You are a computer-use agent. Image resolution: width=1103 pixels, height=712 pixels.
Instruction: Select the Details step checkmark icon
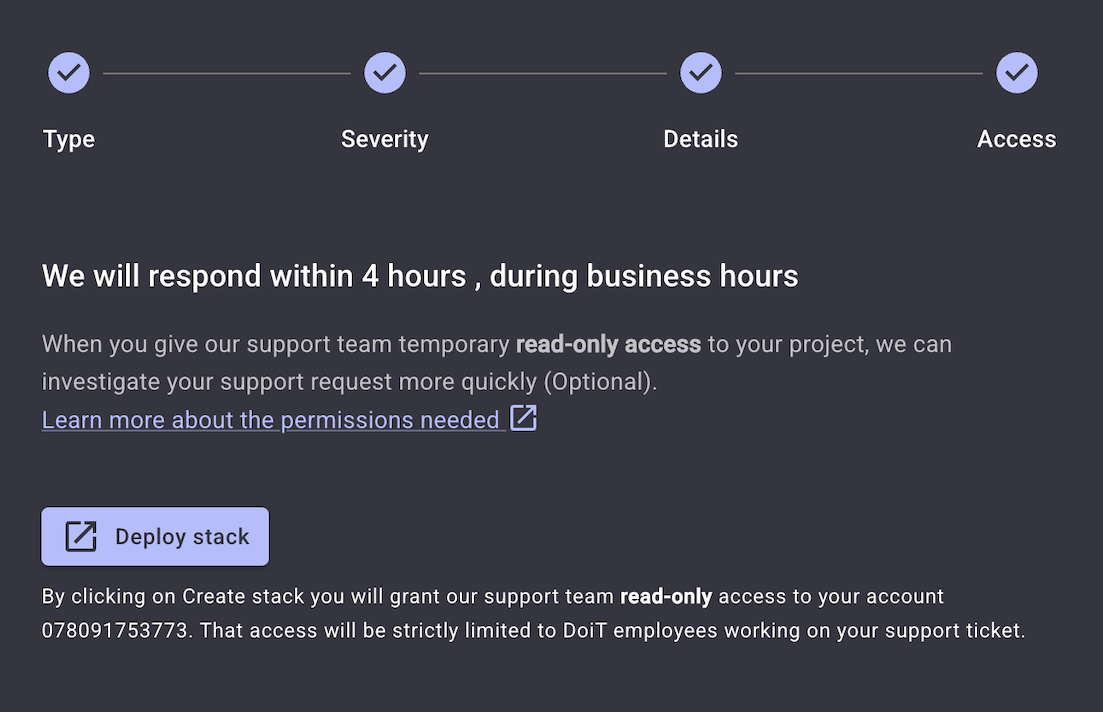[701, 73]
